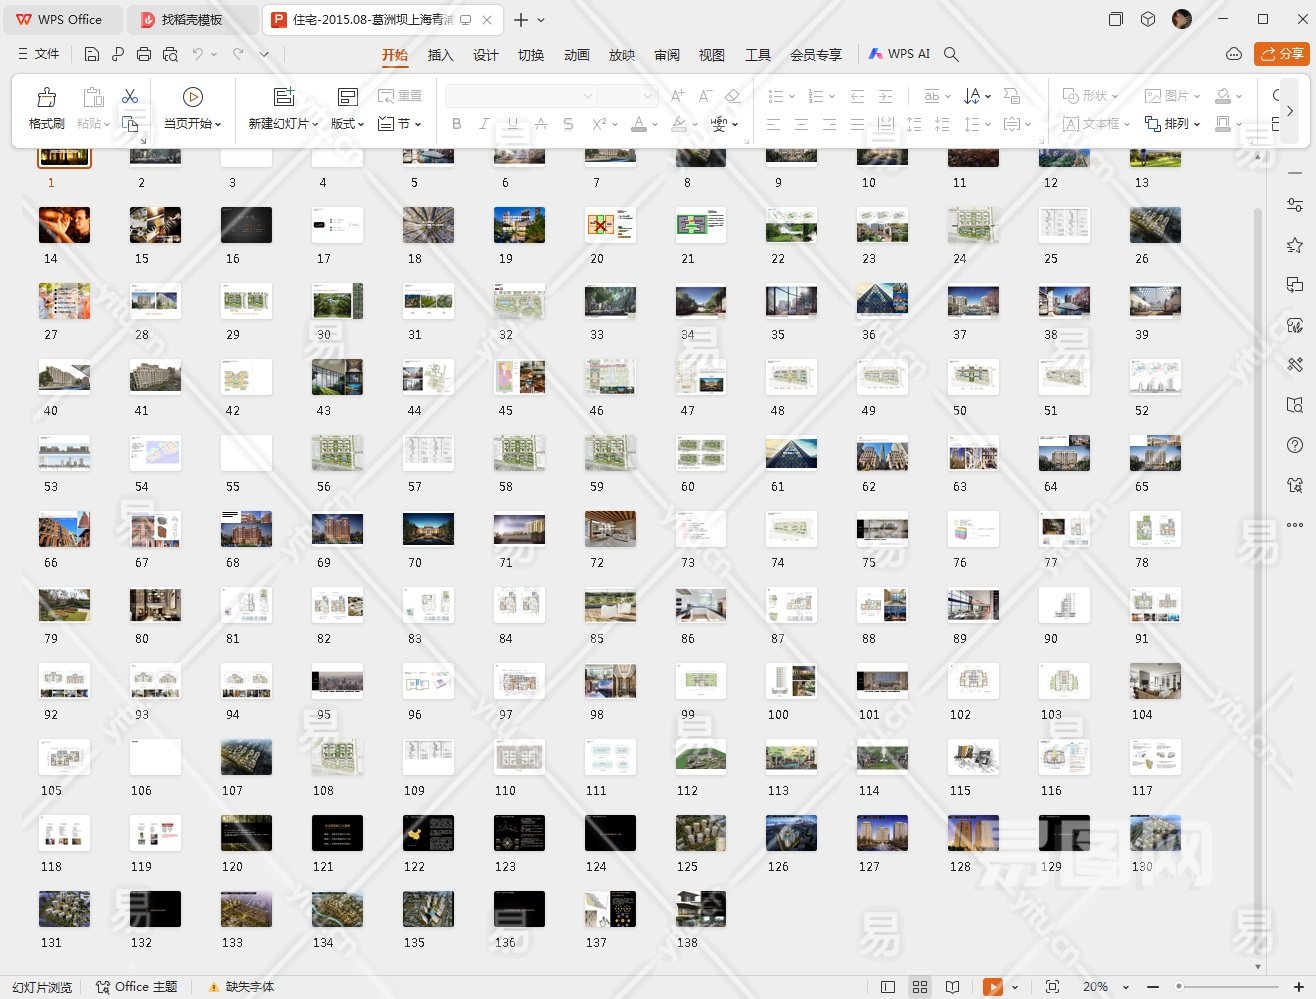
Task: Click the search magnifier beside WPS AI
Action: pos(951,54)
